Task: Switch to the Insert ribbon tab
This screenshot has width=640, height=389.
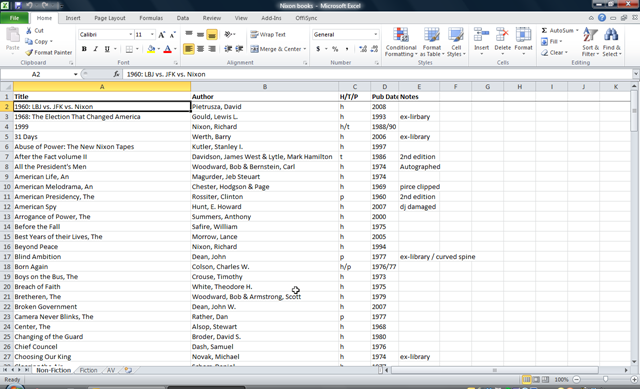Action: click(73, 18)
